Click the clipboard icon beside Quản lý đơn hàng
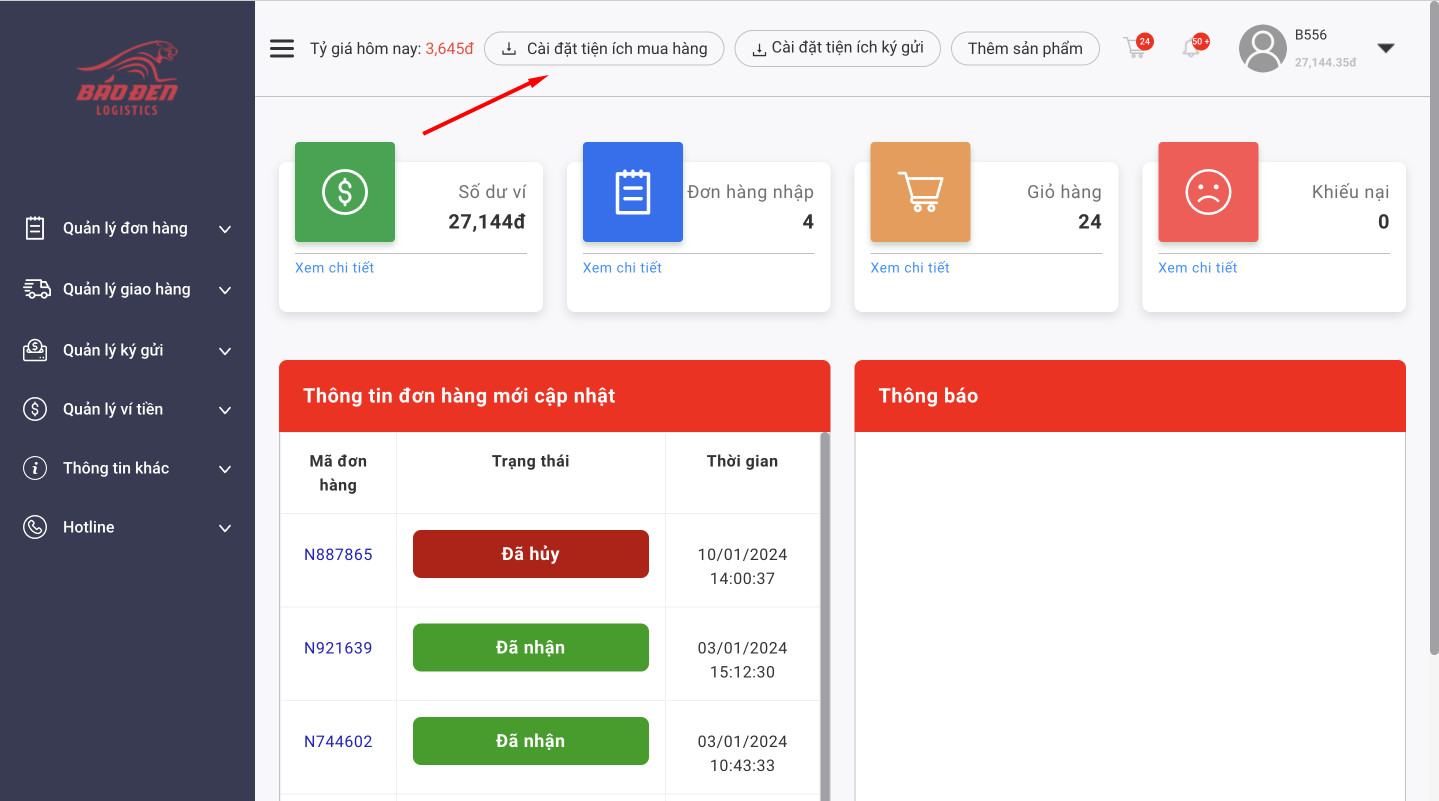Viewport: 1439px width, 801px height. coord(35,228)
